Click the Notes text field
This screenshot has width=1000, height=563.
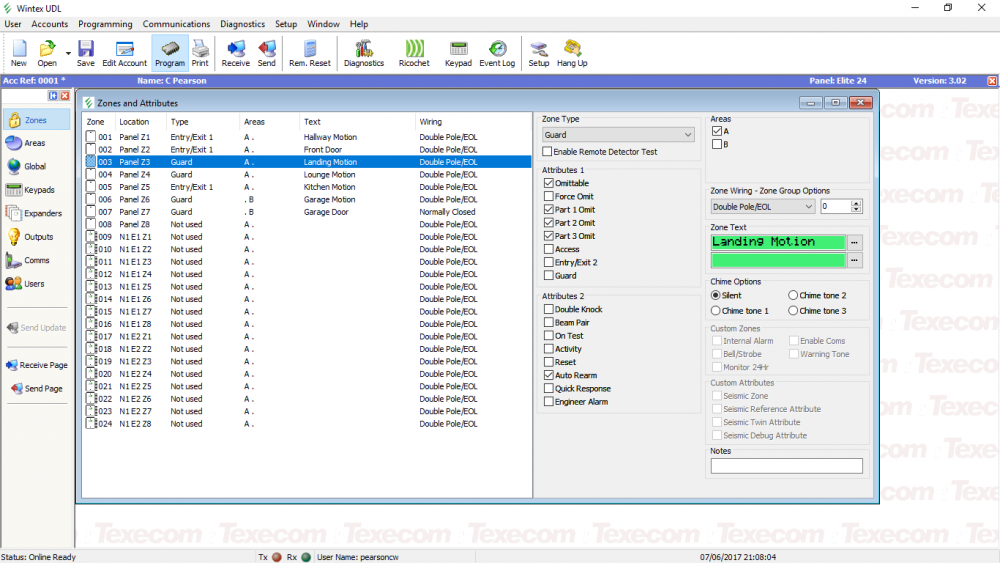tap(786, 466)
